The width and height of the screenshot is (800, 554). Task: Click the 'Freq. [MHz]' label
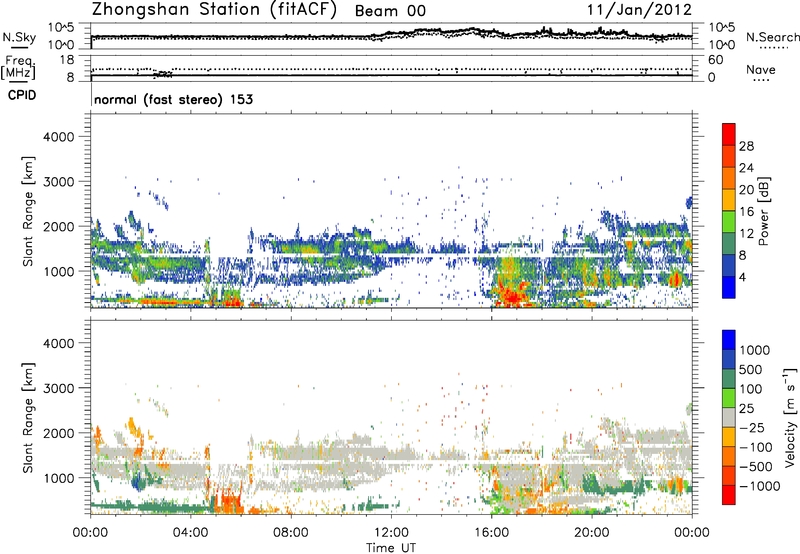(x=18, y=67)
